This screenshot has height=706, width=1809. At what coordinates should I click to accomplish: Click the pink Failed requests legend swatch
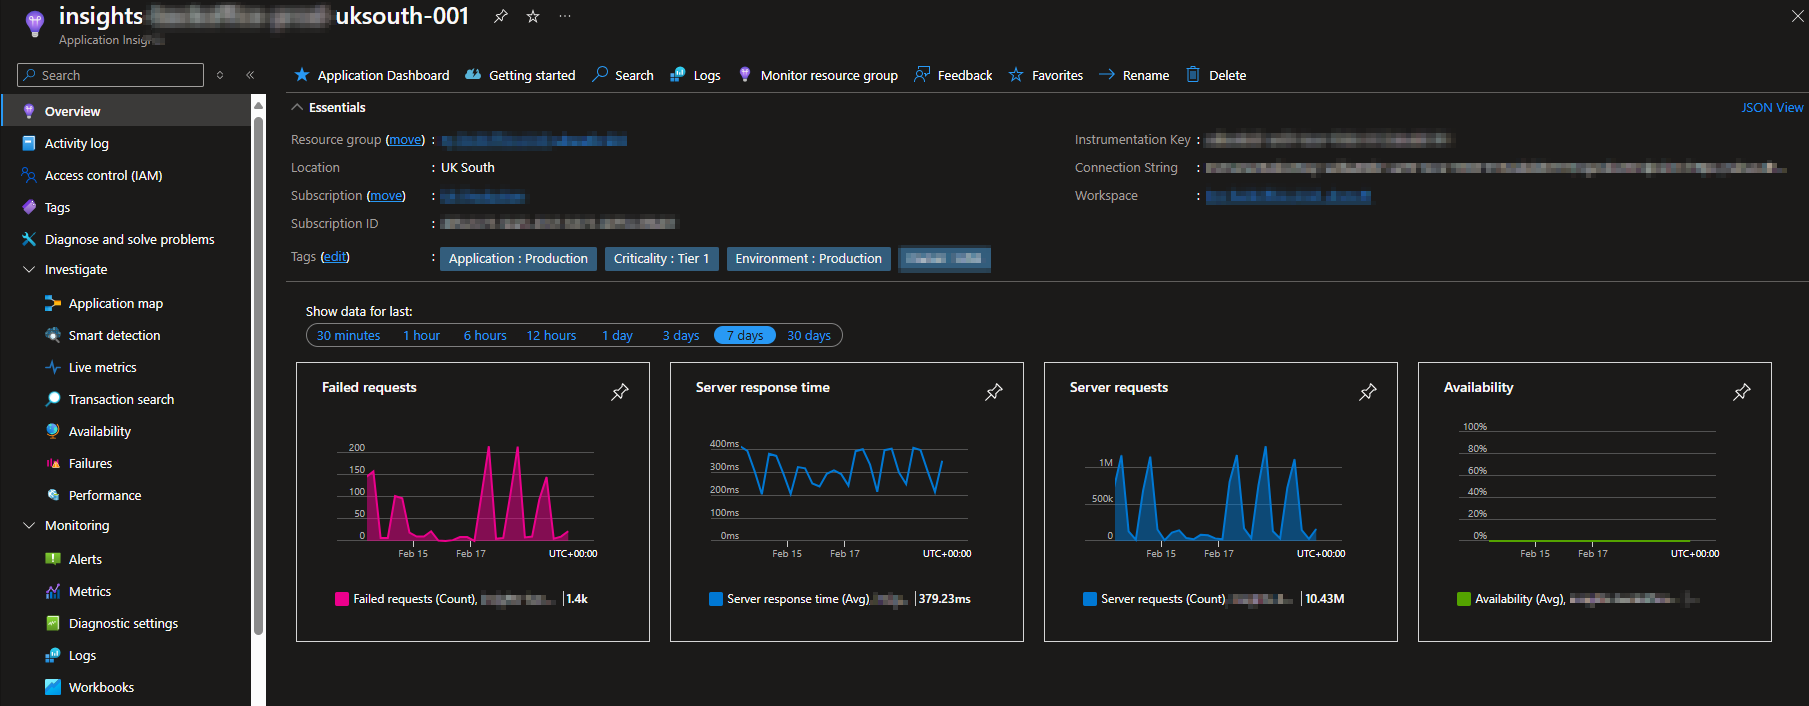342,599
